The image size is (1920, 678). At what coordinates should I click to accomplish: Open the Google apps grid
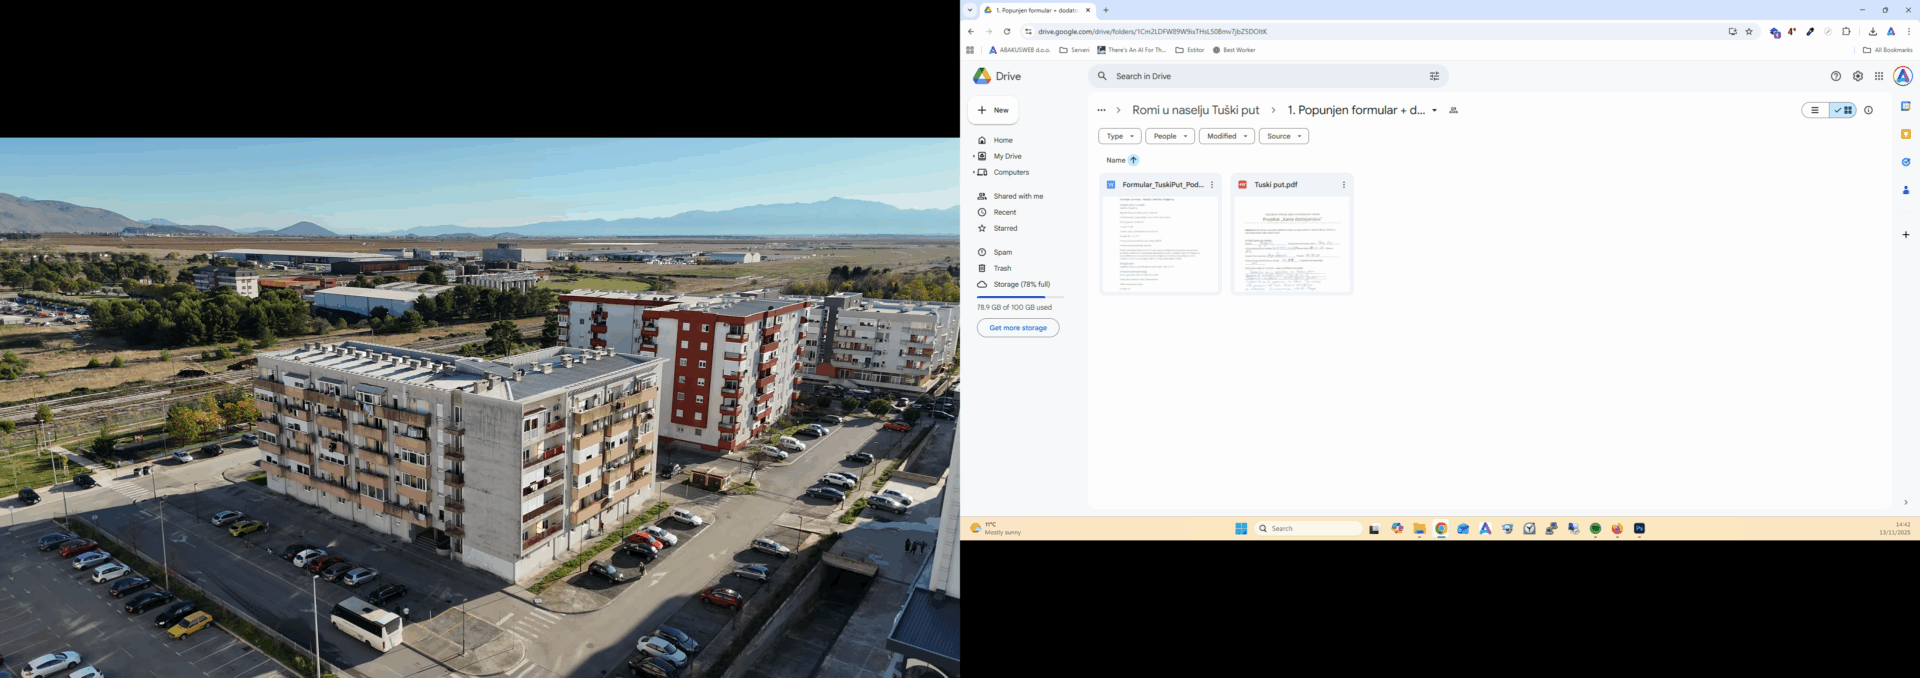point(1879,76)
